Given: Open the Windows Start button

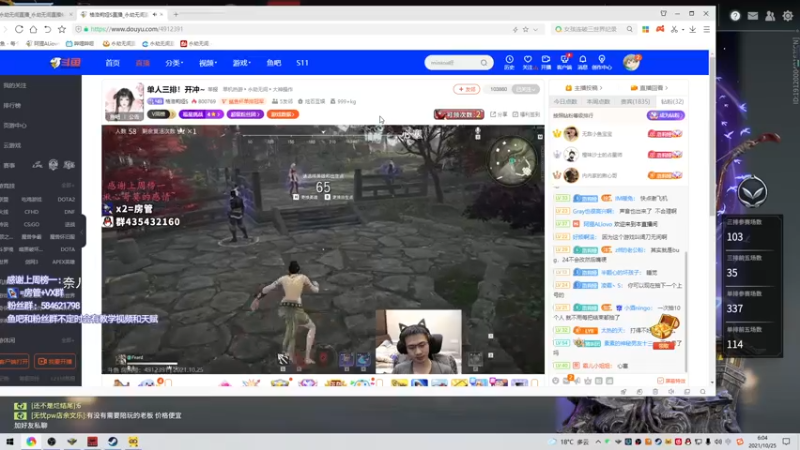Looking at the screenshot, I should point(10,441).
